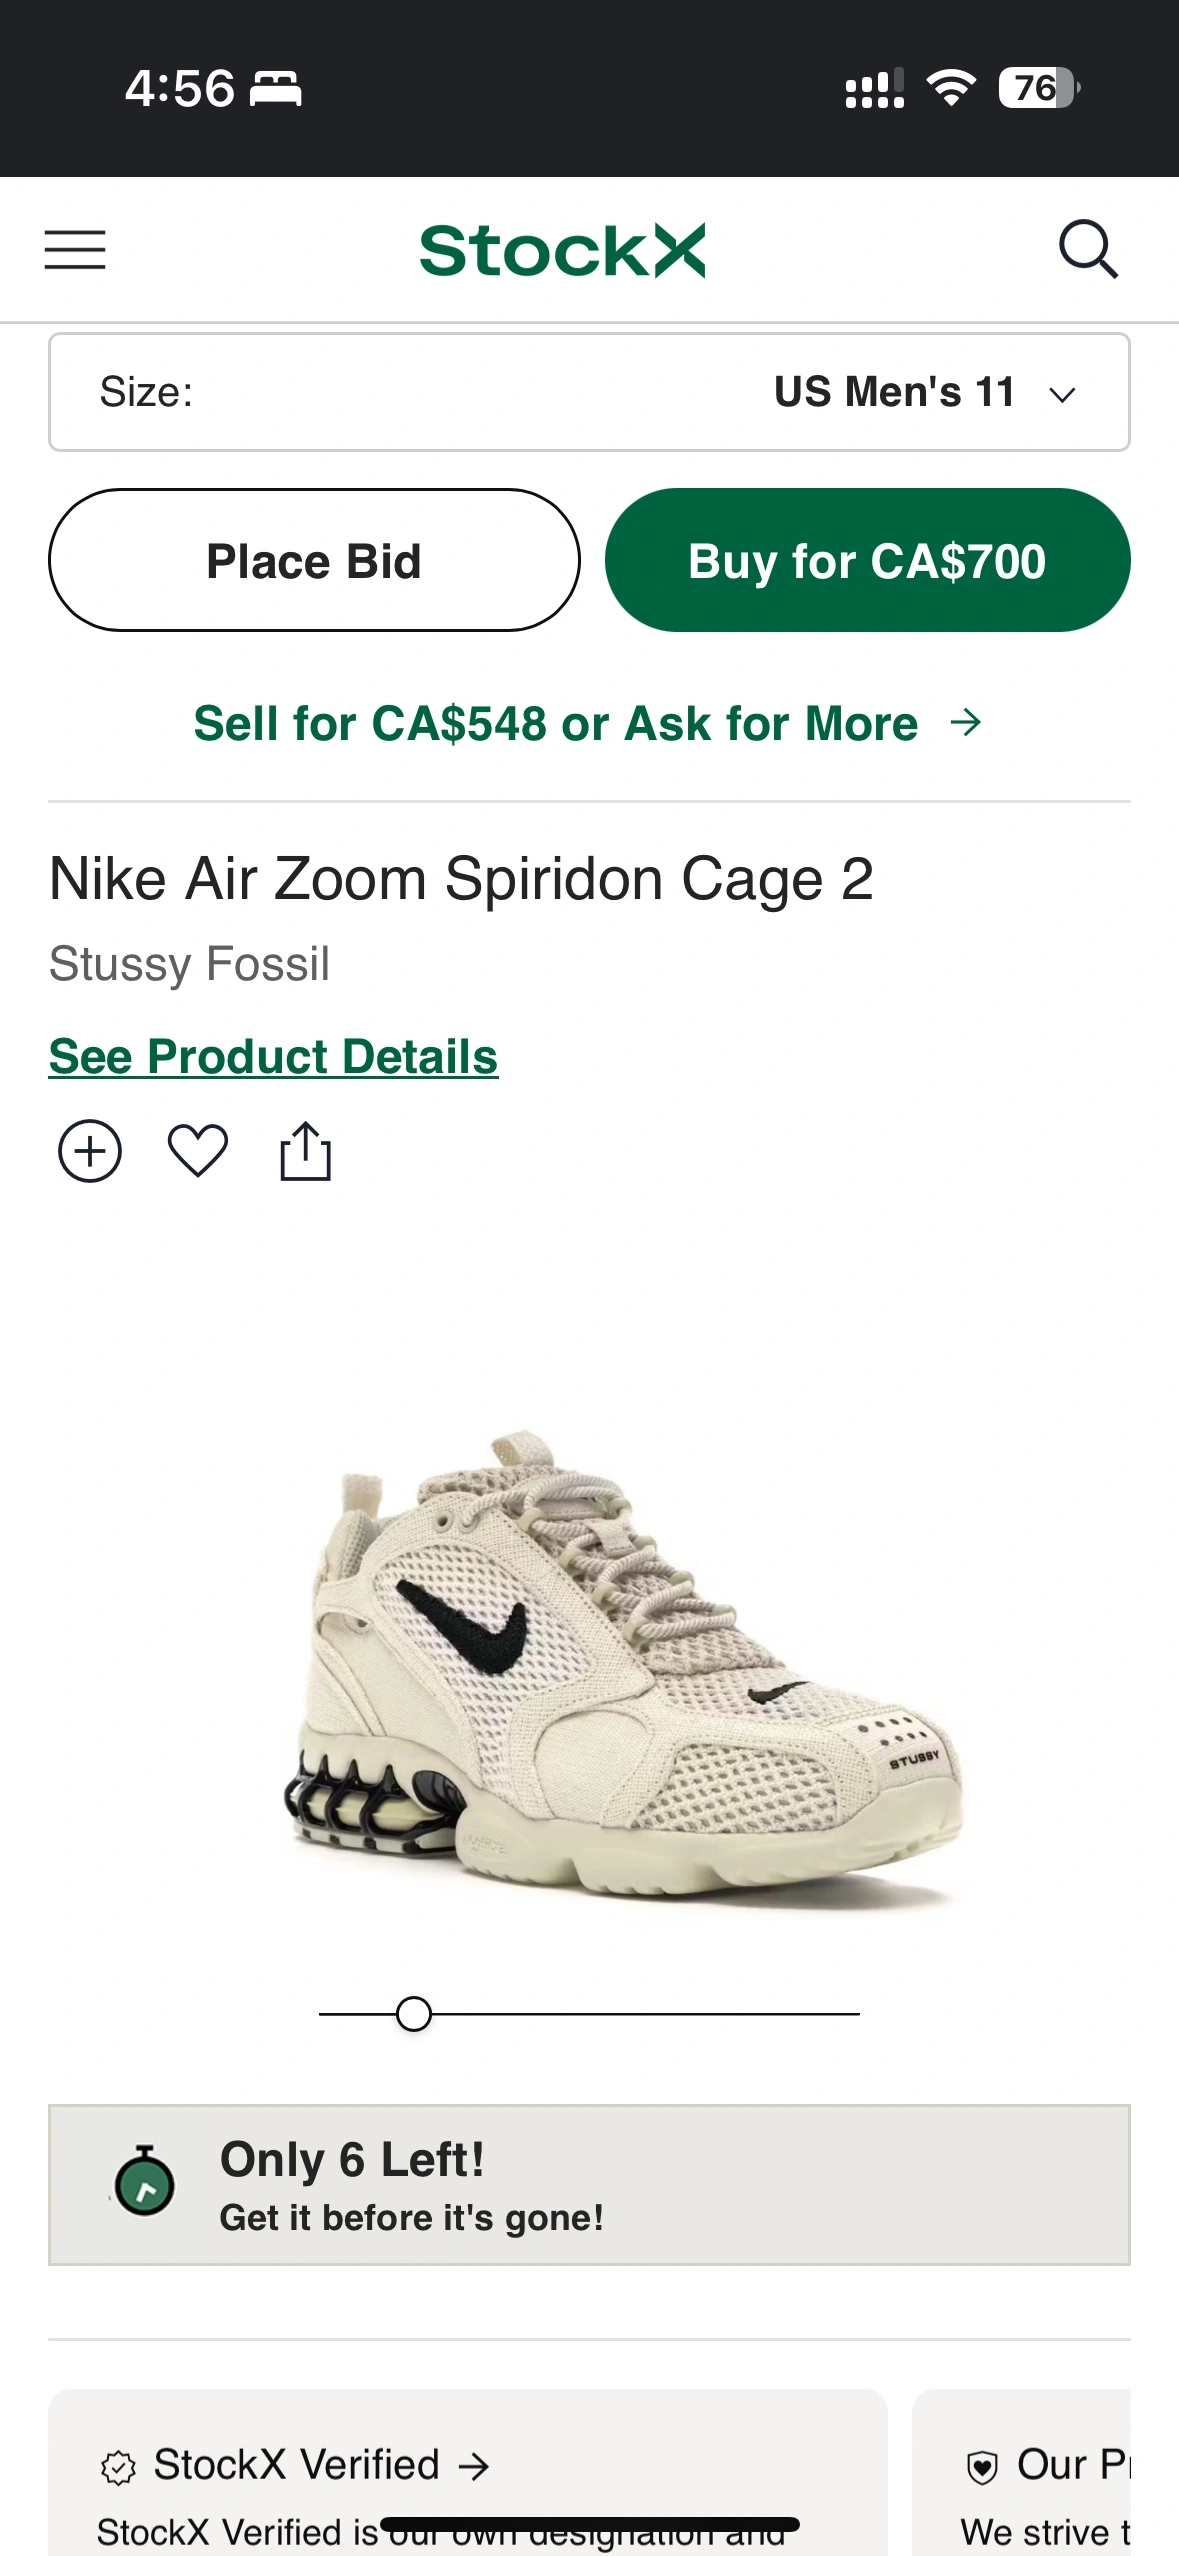
Task: Open the Our Promise info card
Action: [x=1021, y=2472]
